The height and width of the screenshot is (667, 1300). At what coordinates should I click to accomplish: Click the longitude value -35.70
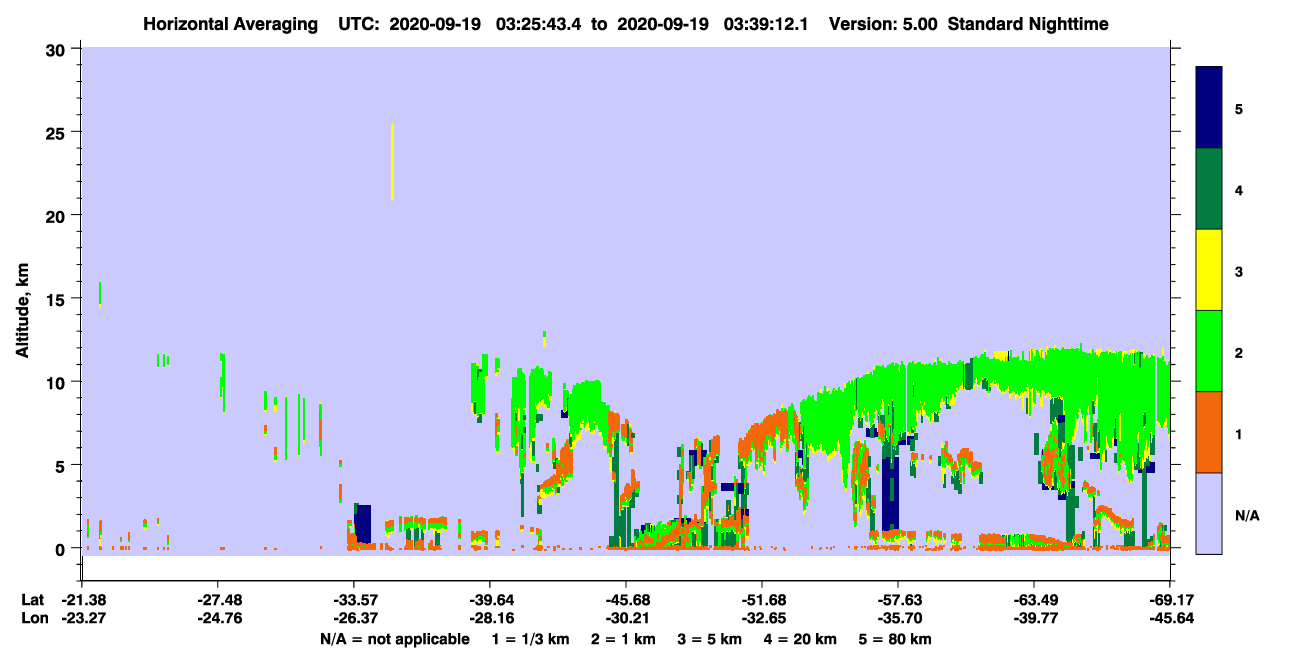pos(898,618)
